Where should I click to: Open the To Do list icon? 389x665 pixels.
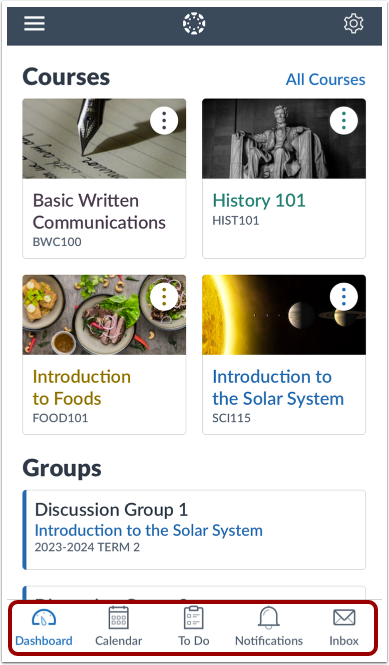coord(194,627)
